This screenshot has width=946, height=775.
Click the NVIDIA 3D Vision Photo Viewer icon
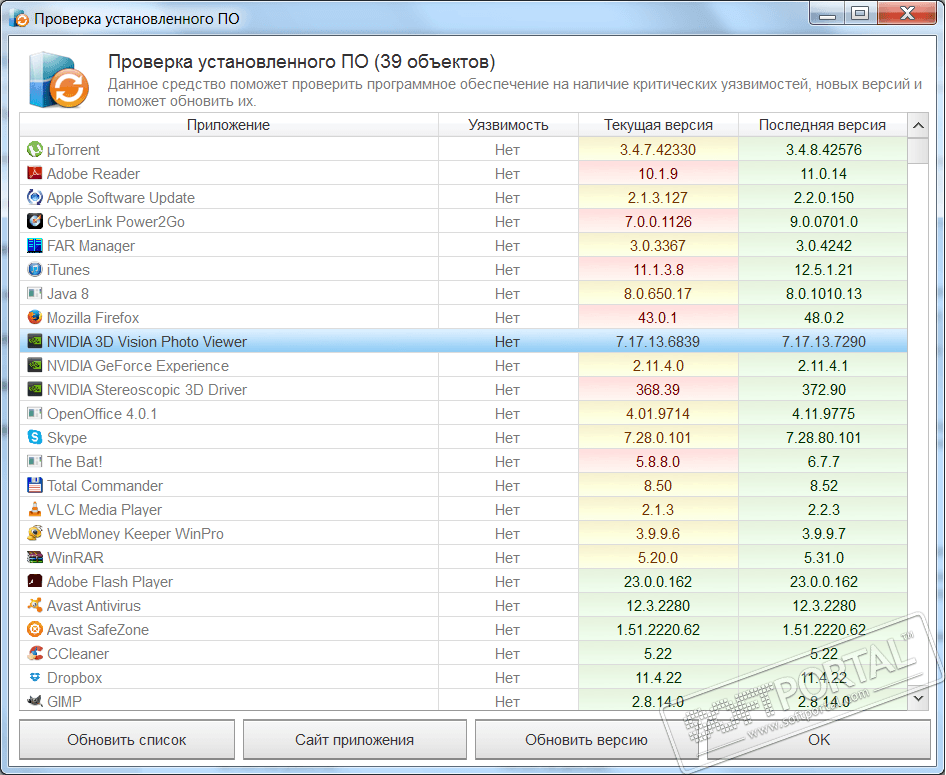35,341
